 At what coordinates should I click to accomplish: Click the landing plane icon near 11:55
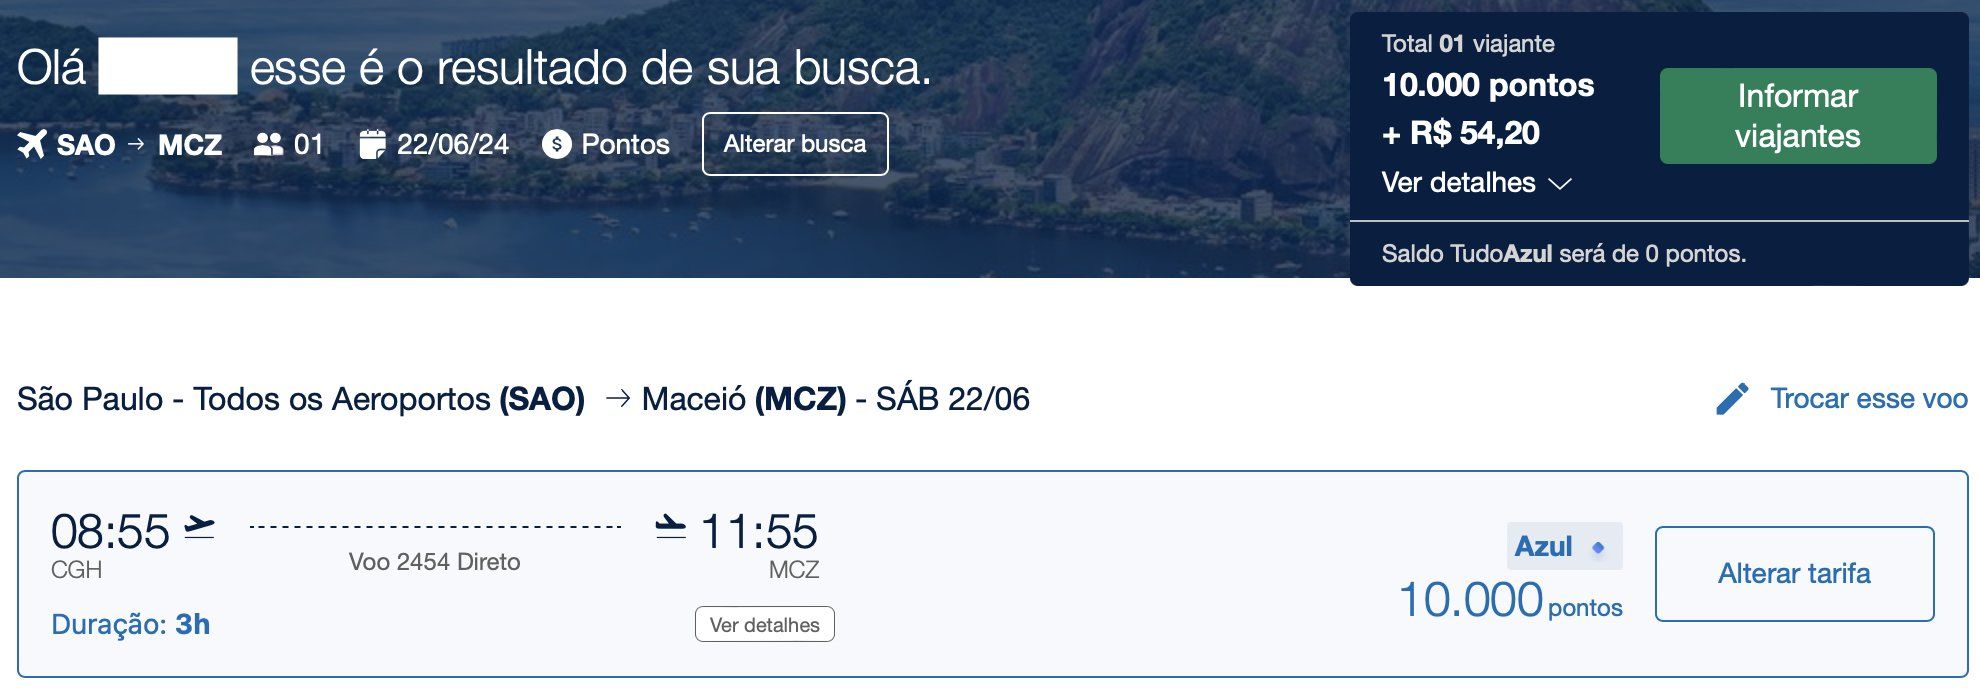(670, 526)
